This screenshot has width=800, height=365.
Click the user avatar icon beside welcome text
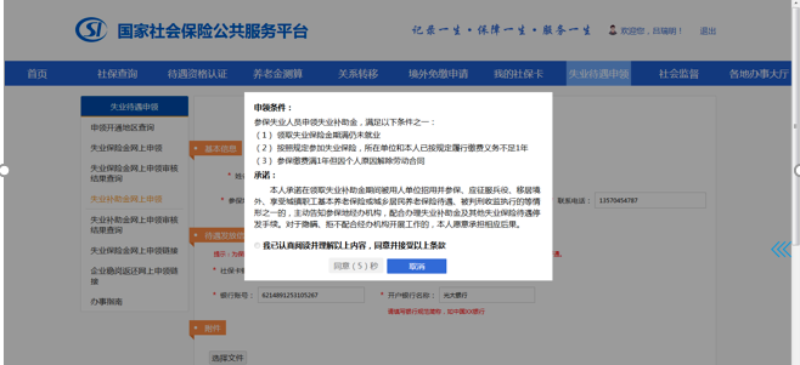613,30
